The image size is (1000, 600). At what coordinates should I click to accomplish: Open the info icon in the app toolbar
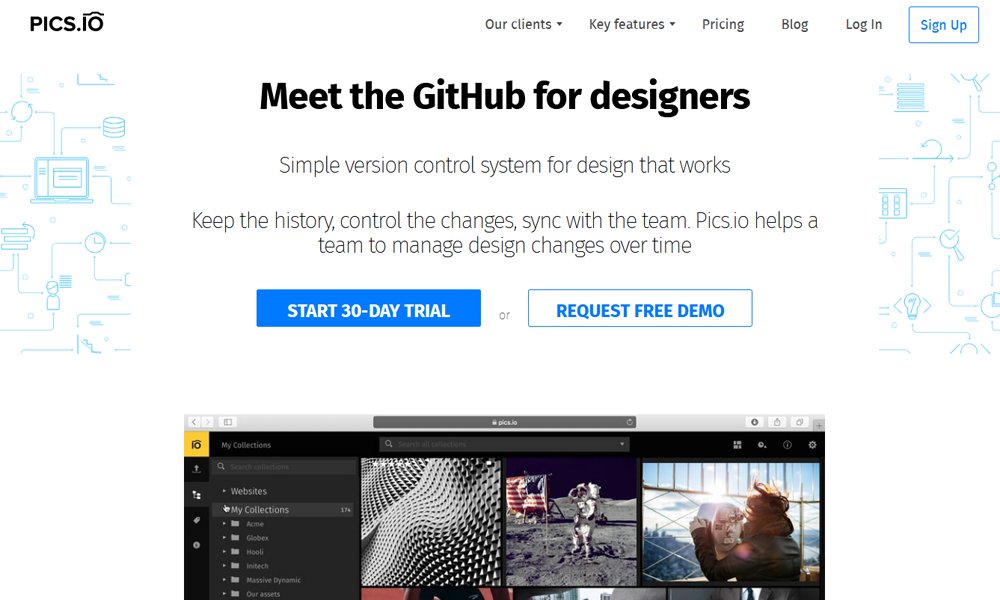pos(787,444)
